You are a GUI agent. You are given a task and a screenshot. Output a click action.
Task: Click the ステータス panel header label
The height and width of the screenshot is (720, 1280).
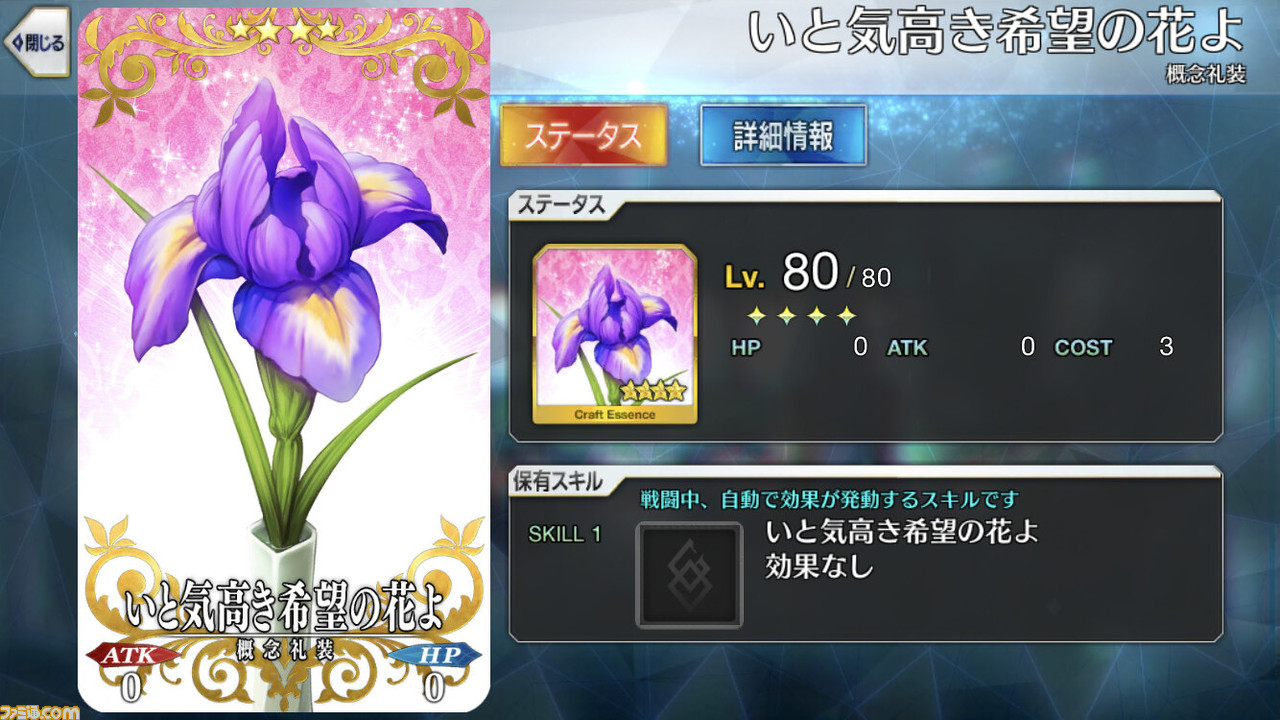click(560, 206)
